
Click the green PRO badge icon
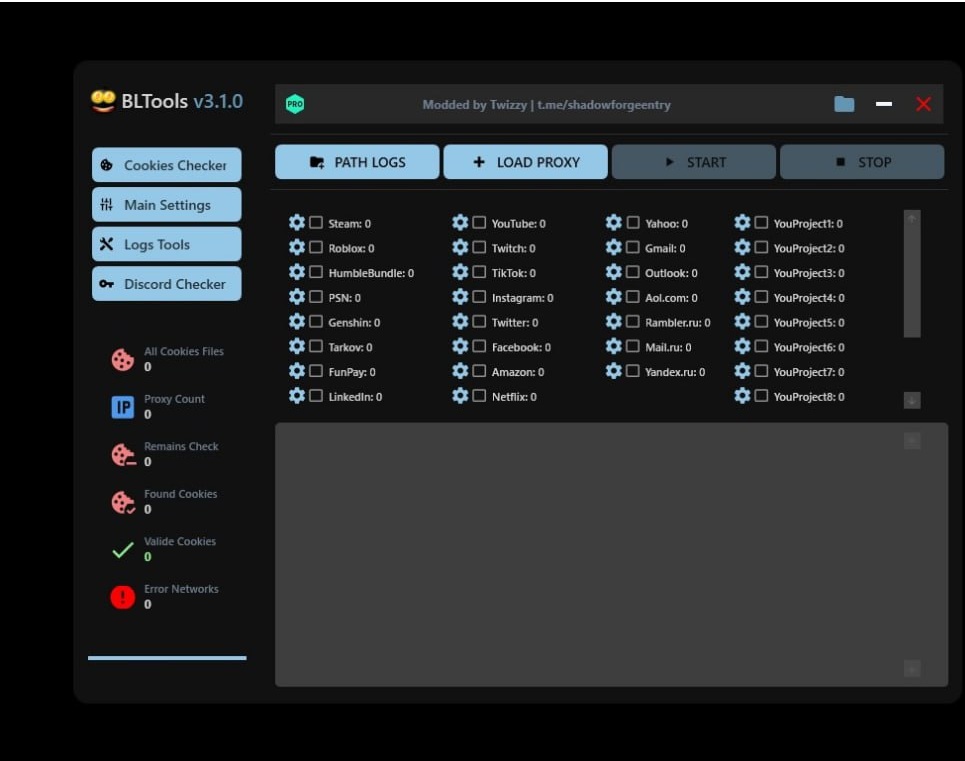[295, 104]
